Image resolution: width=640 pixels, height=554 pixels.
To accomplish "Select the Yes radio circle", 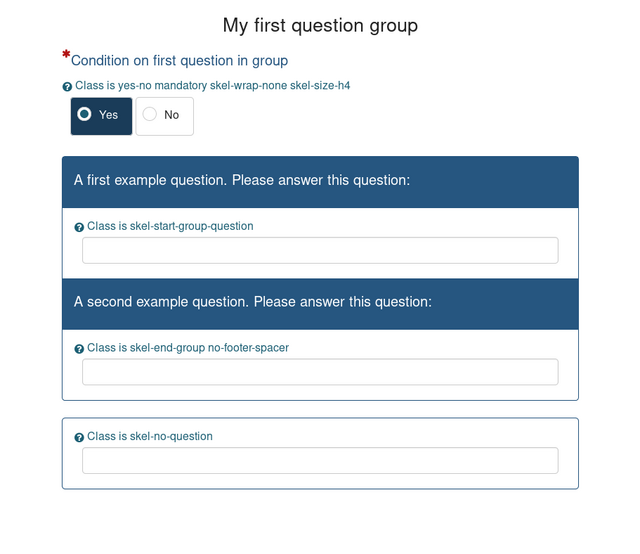I will tap(84, 114).
